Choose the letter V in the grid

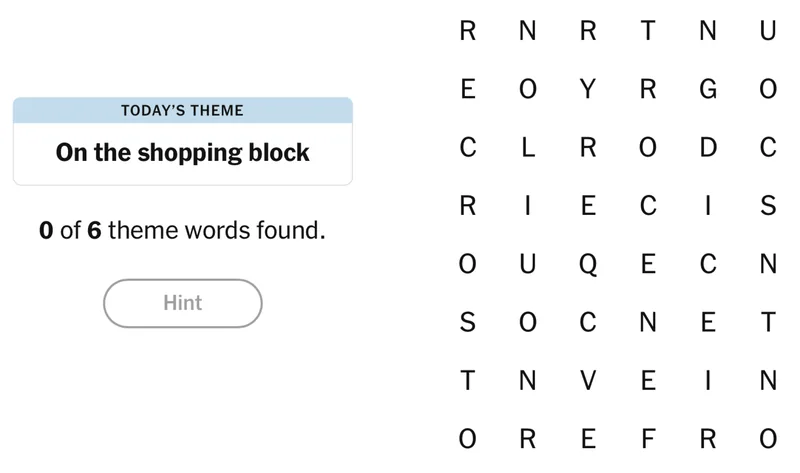pos(588,381)
